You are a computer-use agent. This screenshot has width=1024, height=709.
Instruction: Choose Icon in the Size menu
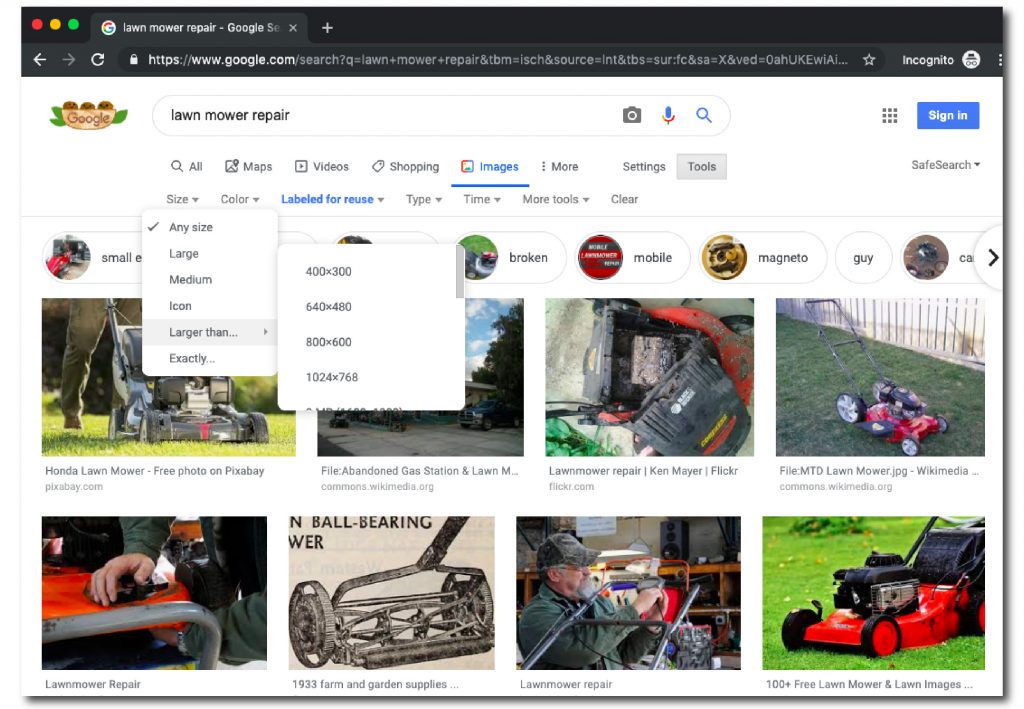(x=210, y=306)
